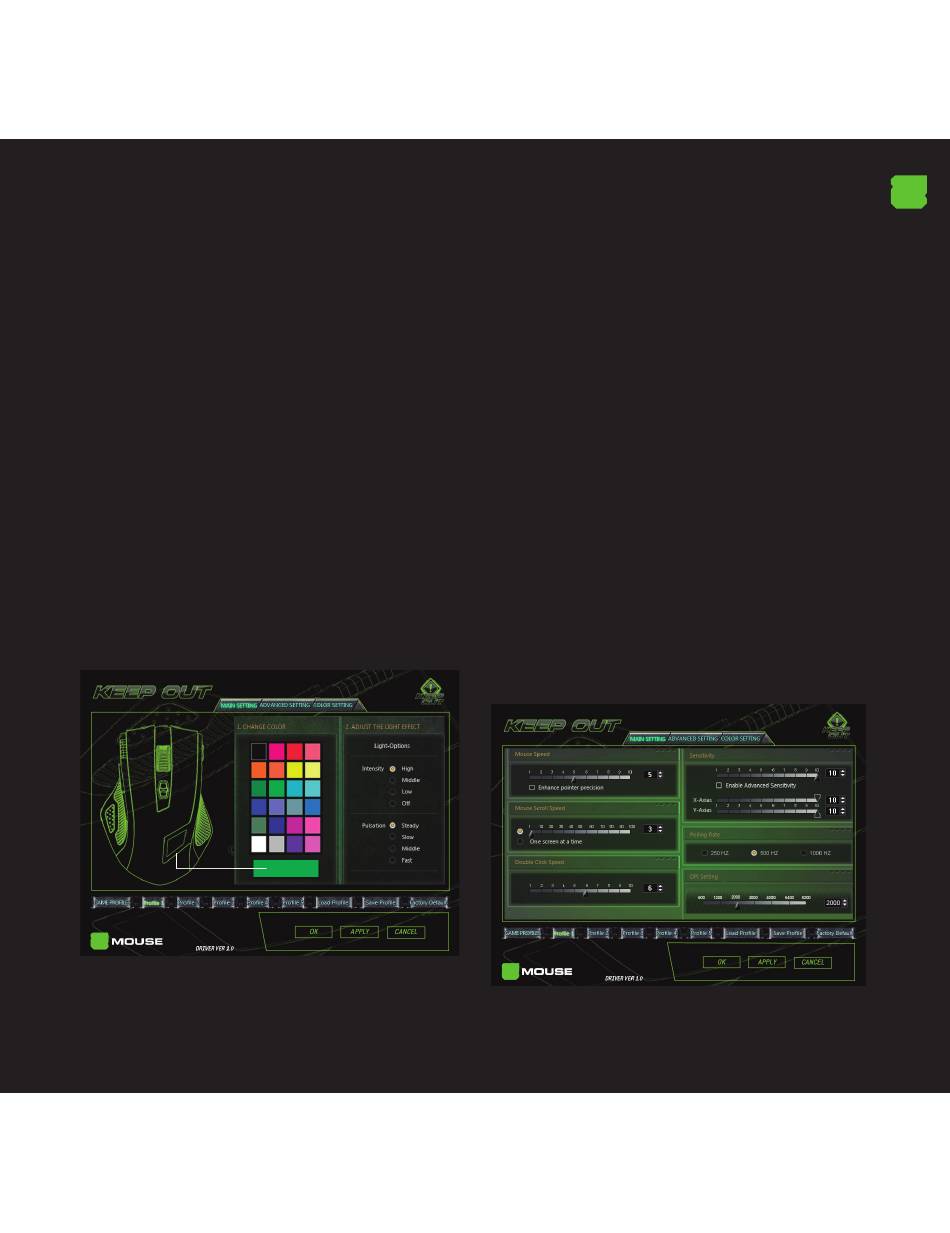This screenshot has height=1233, width=950.
Task: Select Fast pulsation
Action: (393, 860)
